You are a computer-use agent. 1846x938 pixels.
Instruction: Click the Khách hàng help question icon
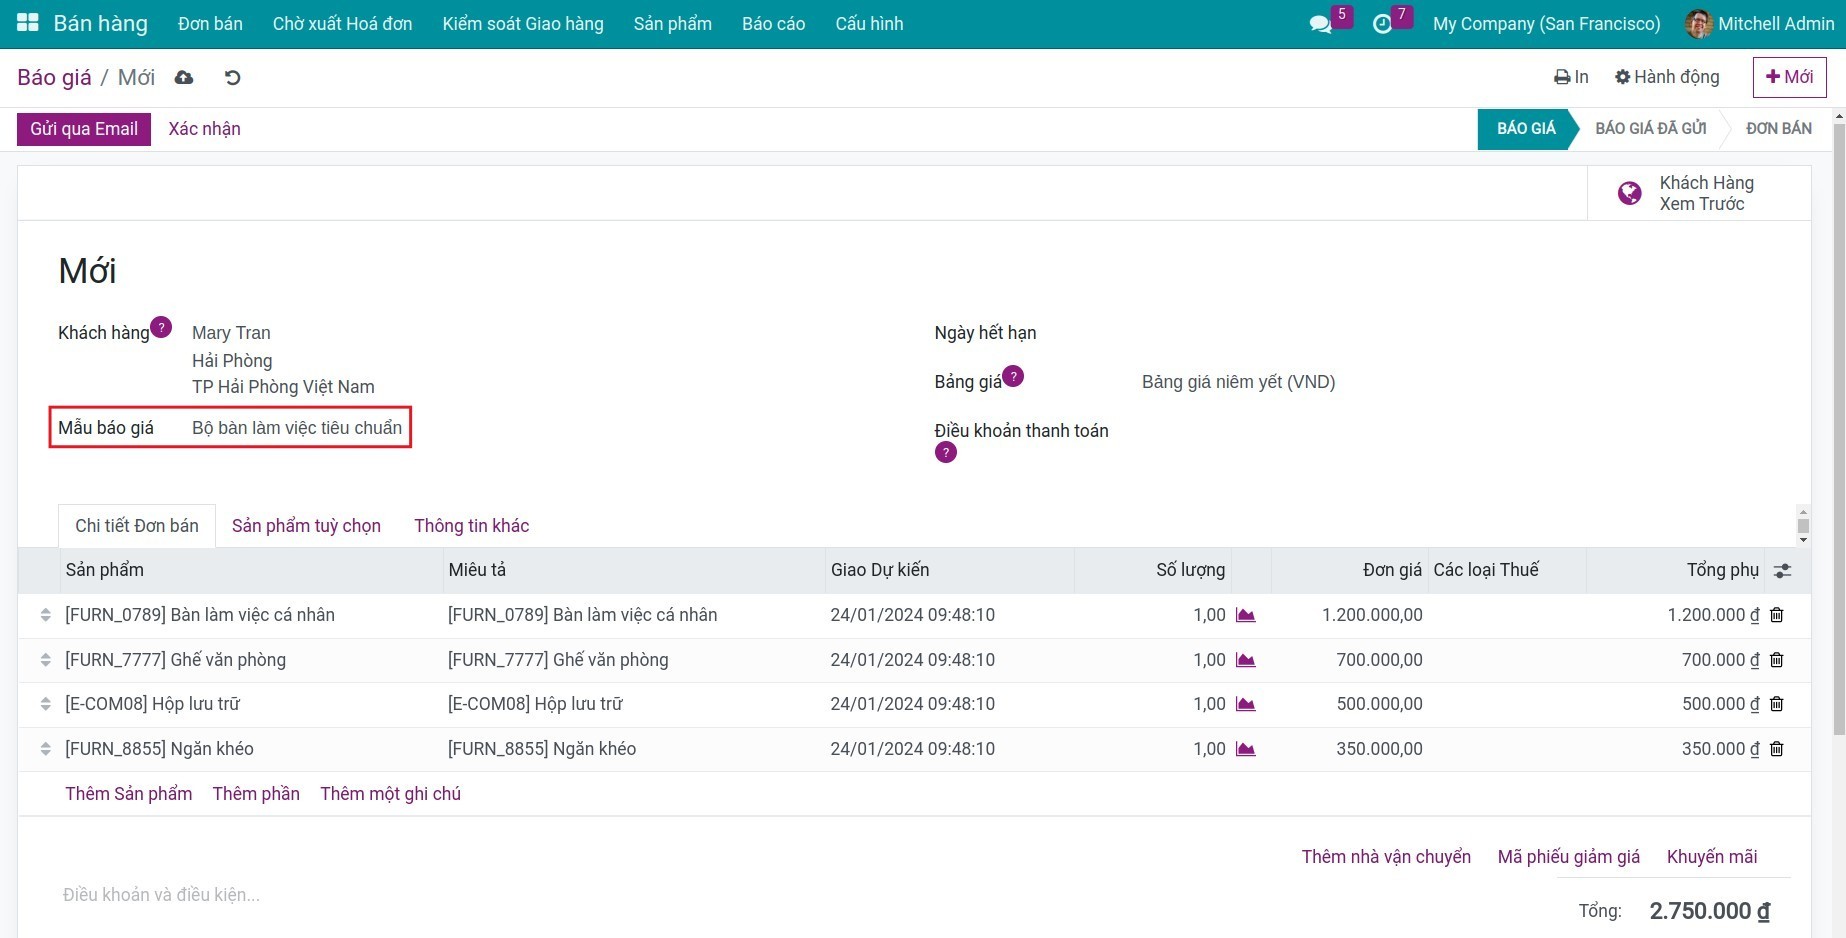(161, 327)
